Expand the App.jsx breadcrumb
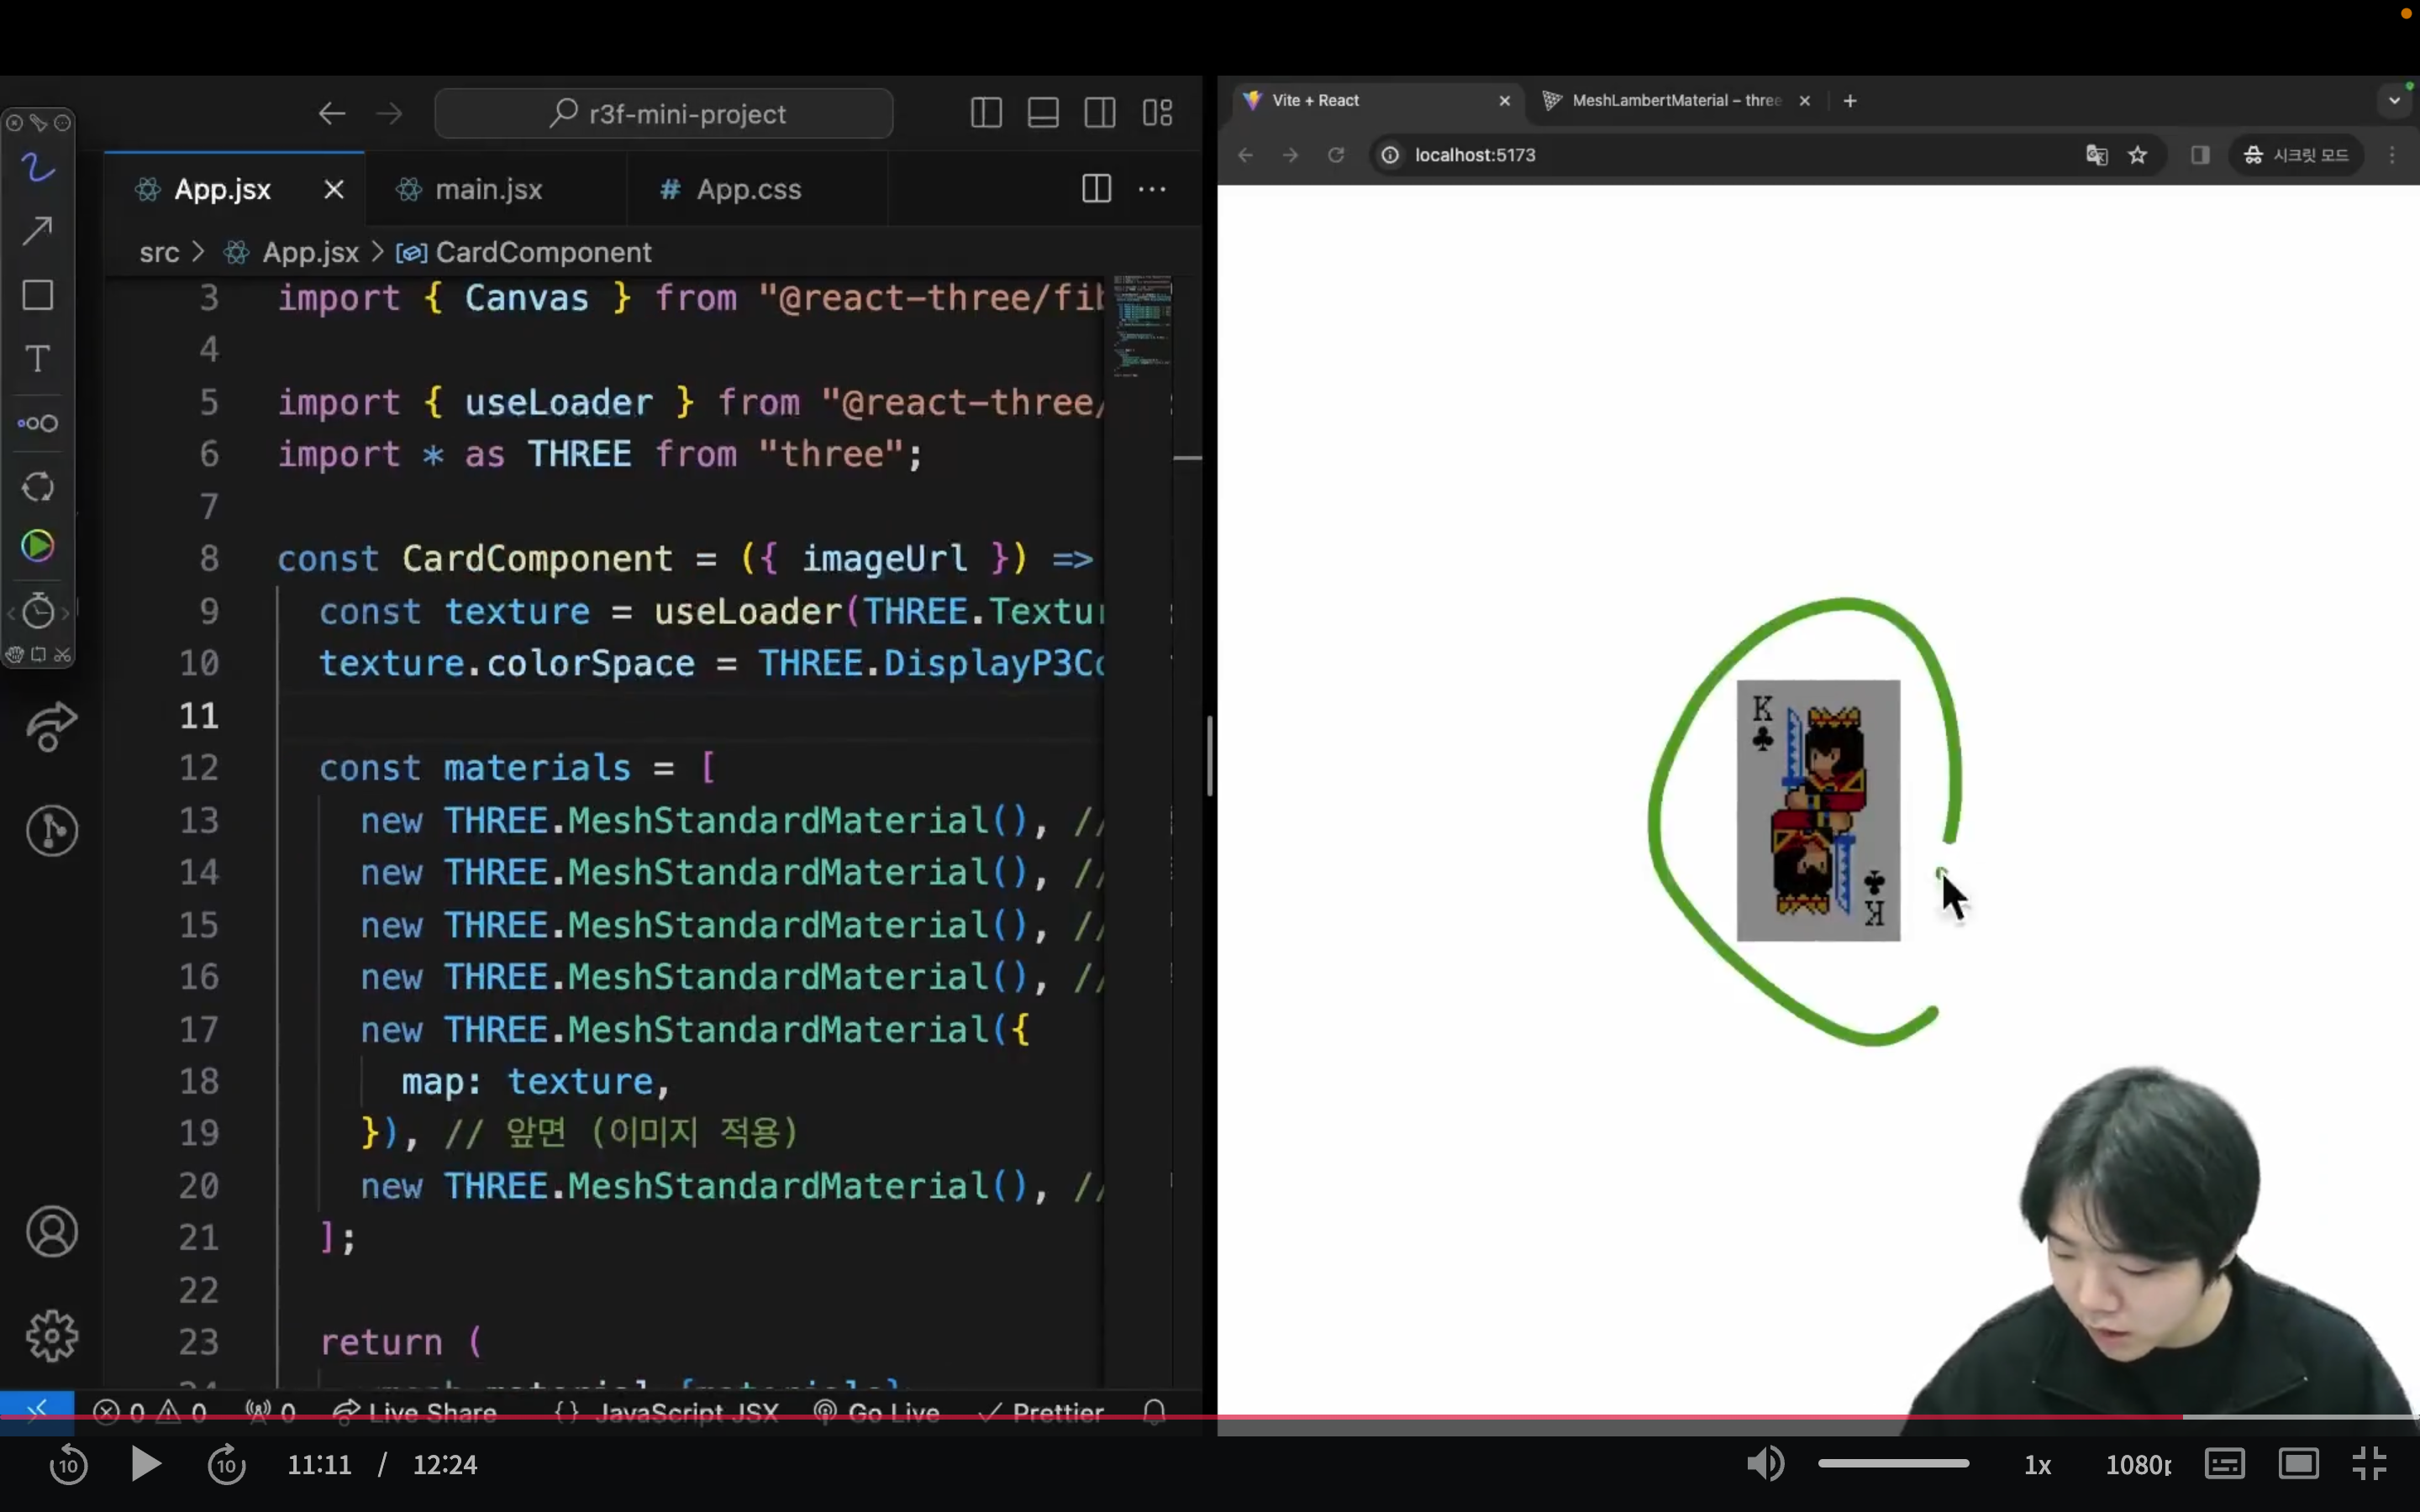Viewport: 2420px width, 1512px height. [291, 252]
